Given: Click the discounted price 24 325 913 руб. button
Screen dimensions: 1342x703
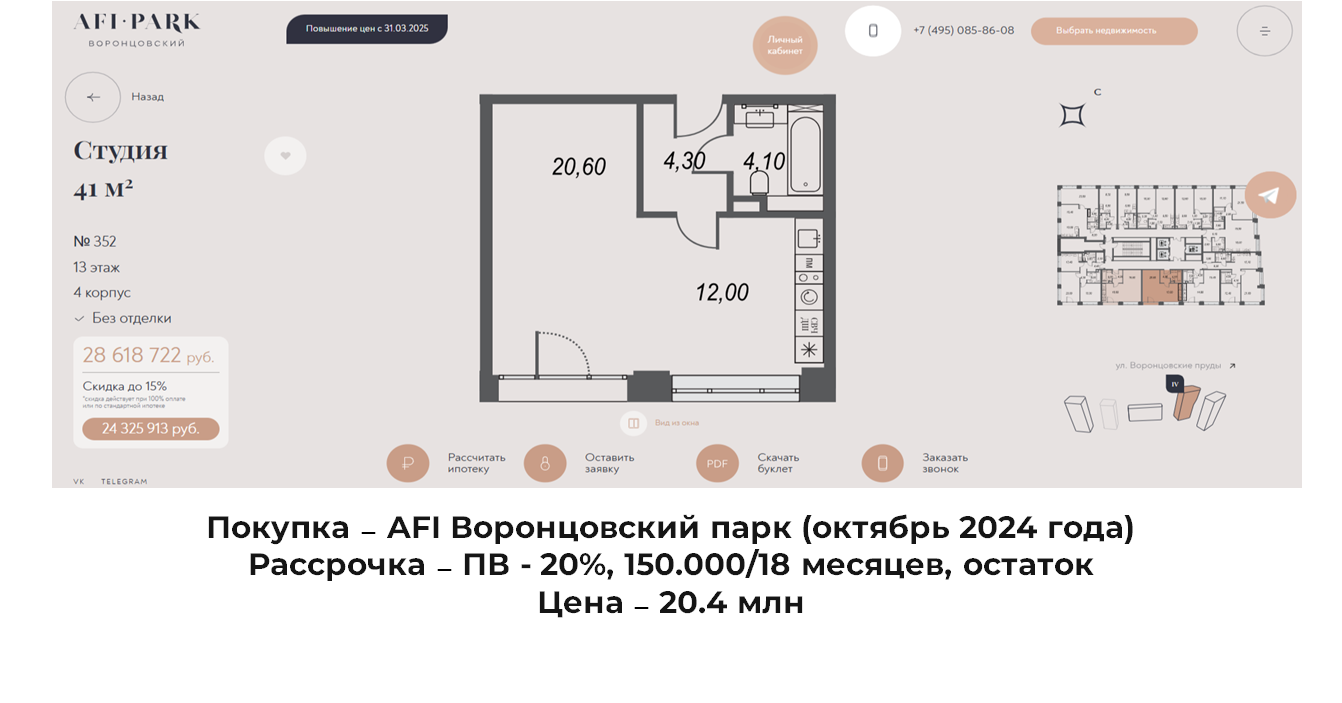Looking at the screenshot, I should pos(151,429).
